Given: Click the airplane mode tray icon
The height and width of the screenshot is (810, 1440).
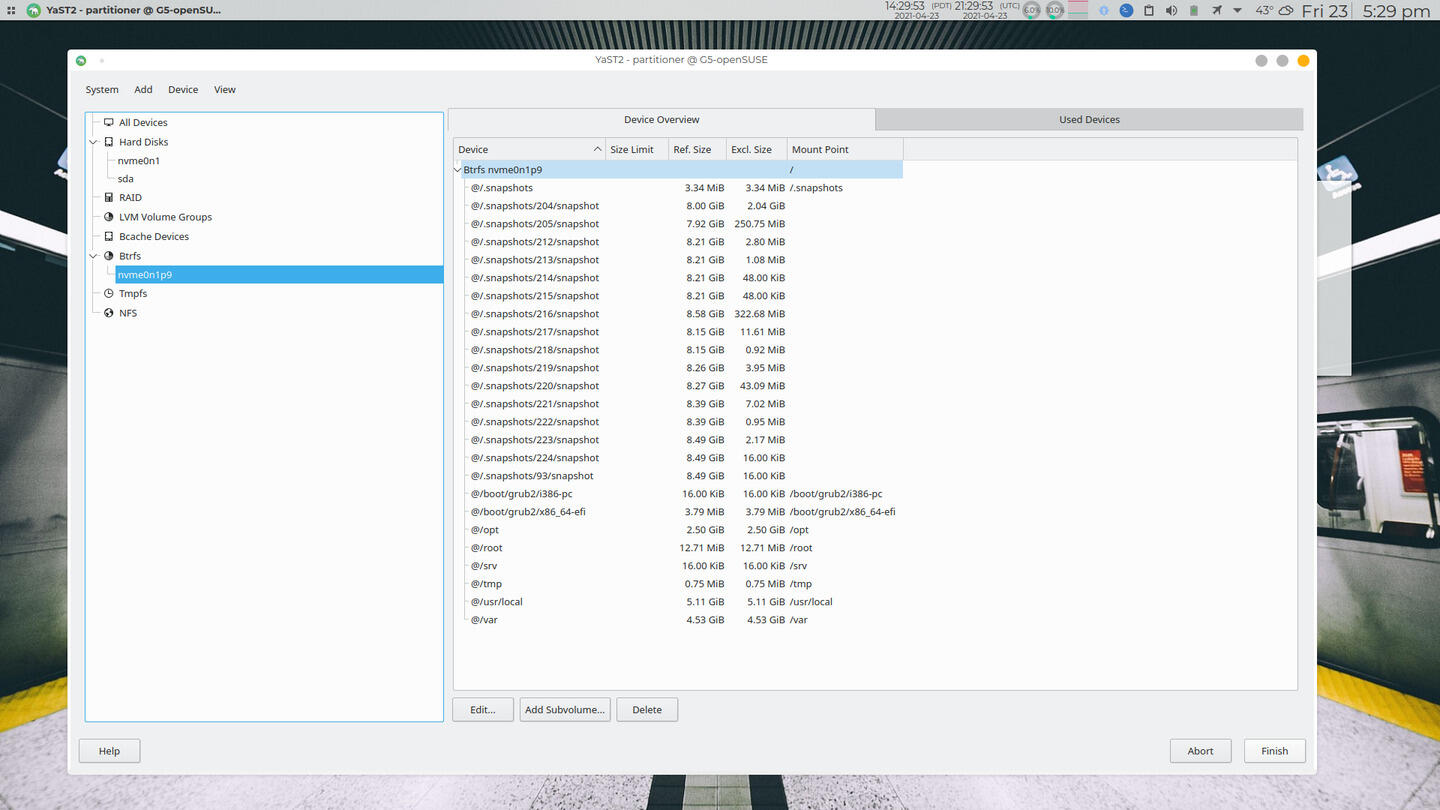Looking at the screenshot, I should pyautogui.click(x=1216, y=10).
